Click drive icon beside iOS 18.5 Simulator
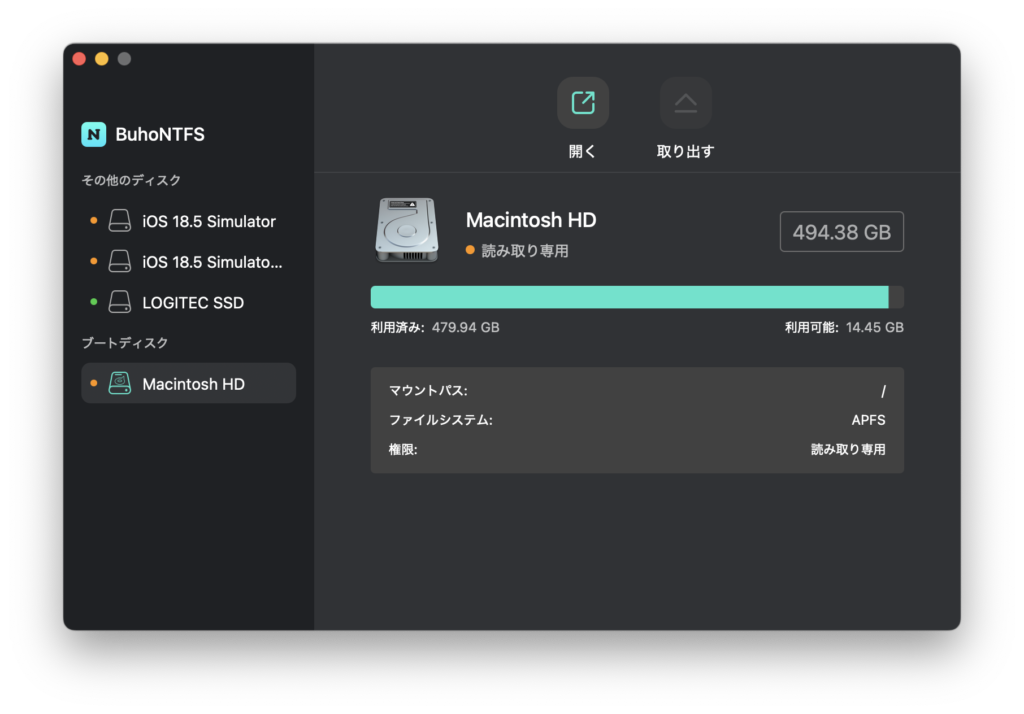 coord(120,221)
